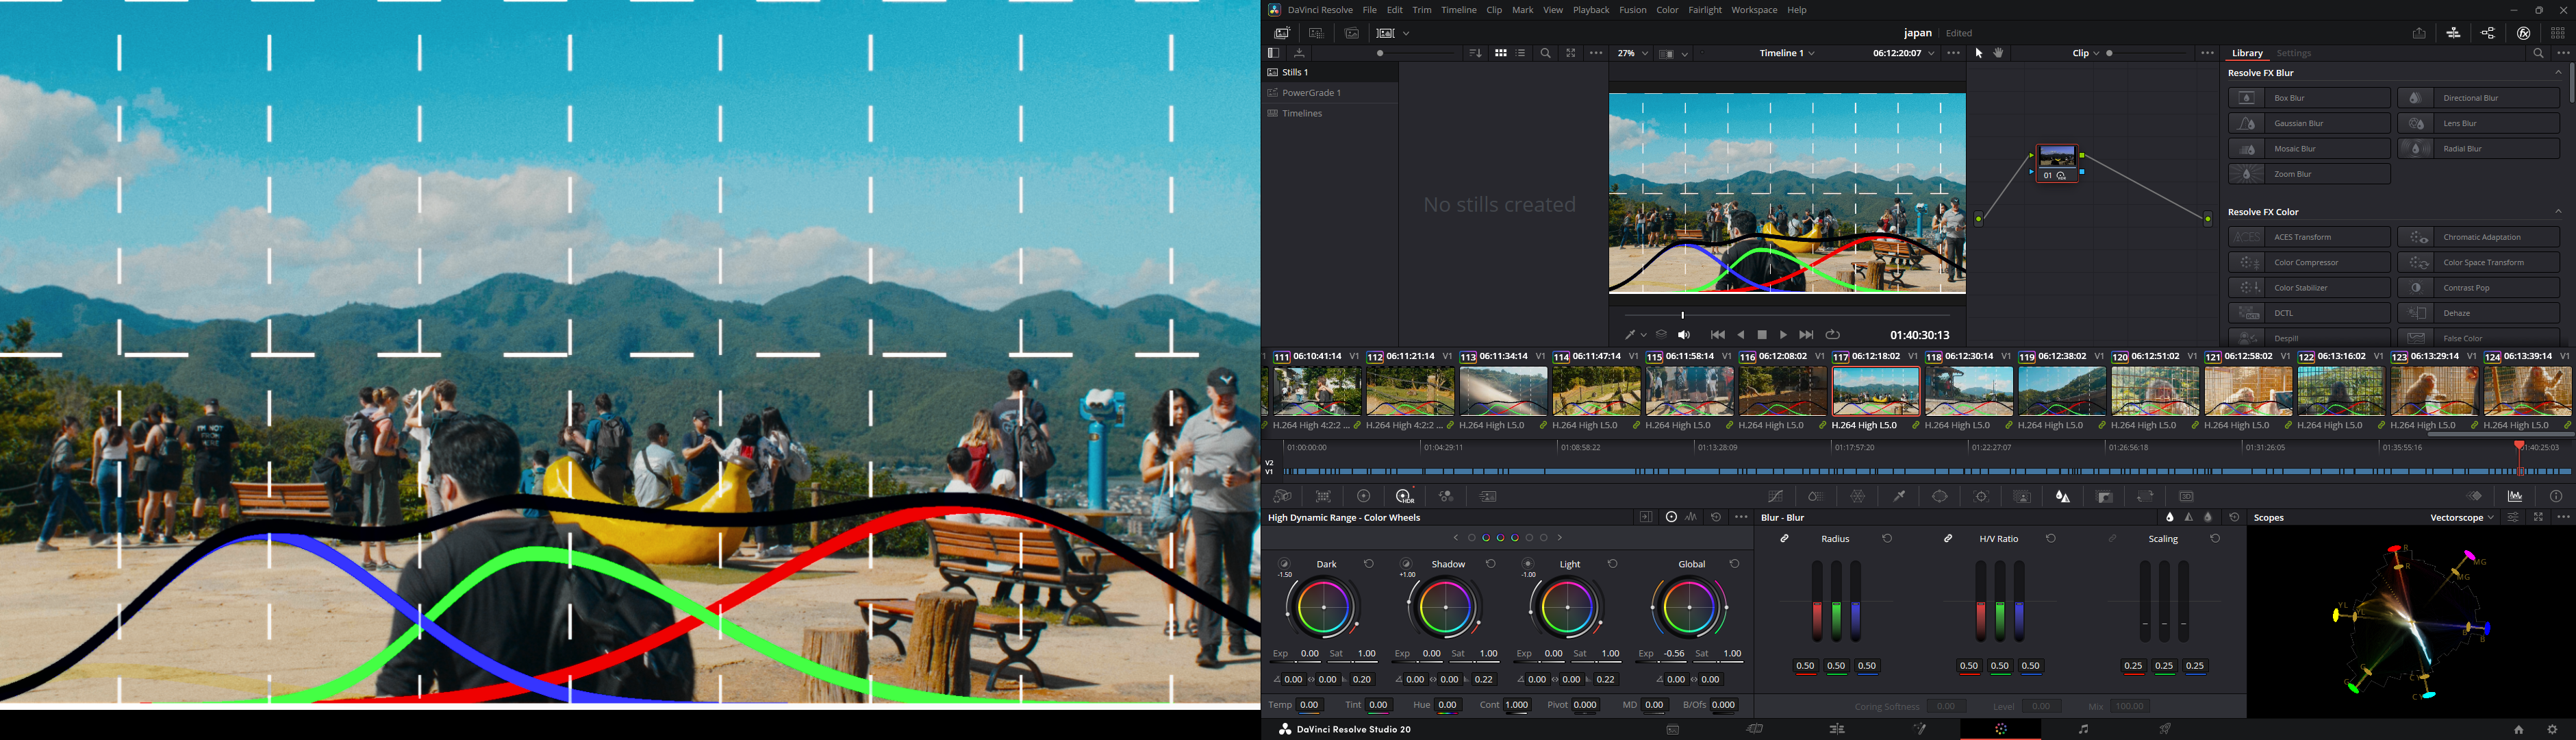The height and width of the screenshot is (740, 2576).
Task: Toggle Radius channel link
Action: pos(1785,539)
